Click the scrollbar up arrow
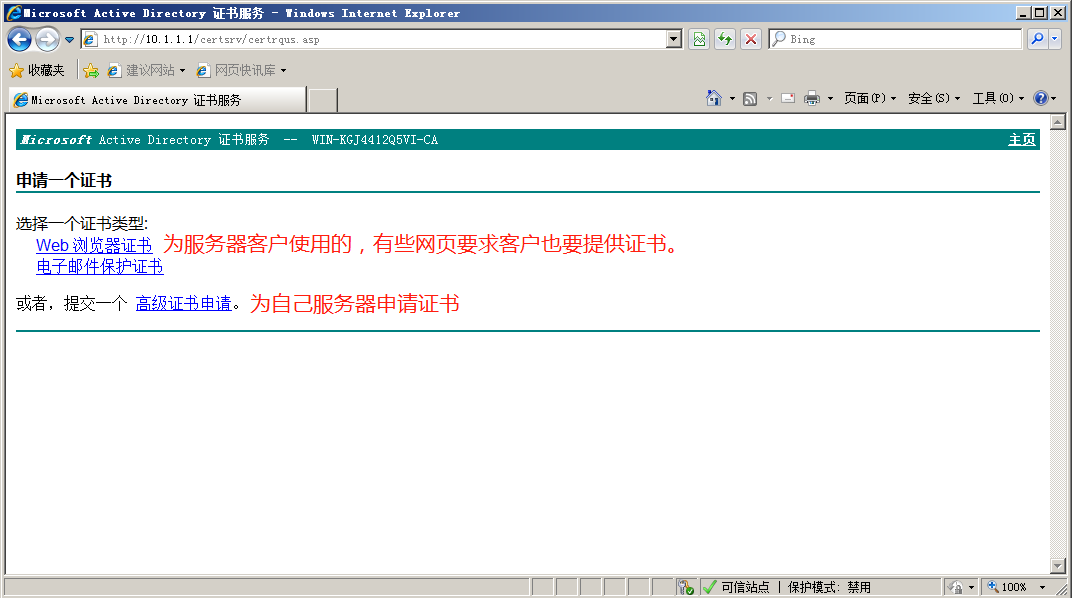The width and height of the screenshot is (1072, 598). [x=1058, y=122]
